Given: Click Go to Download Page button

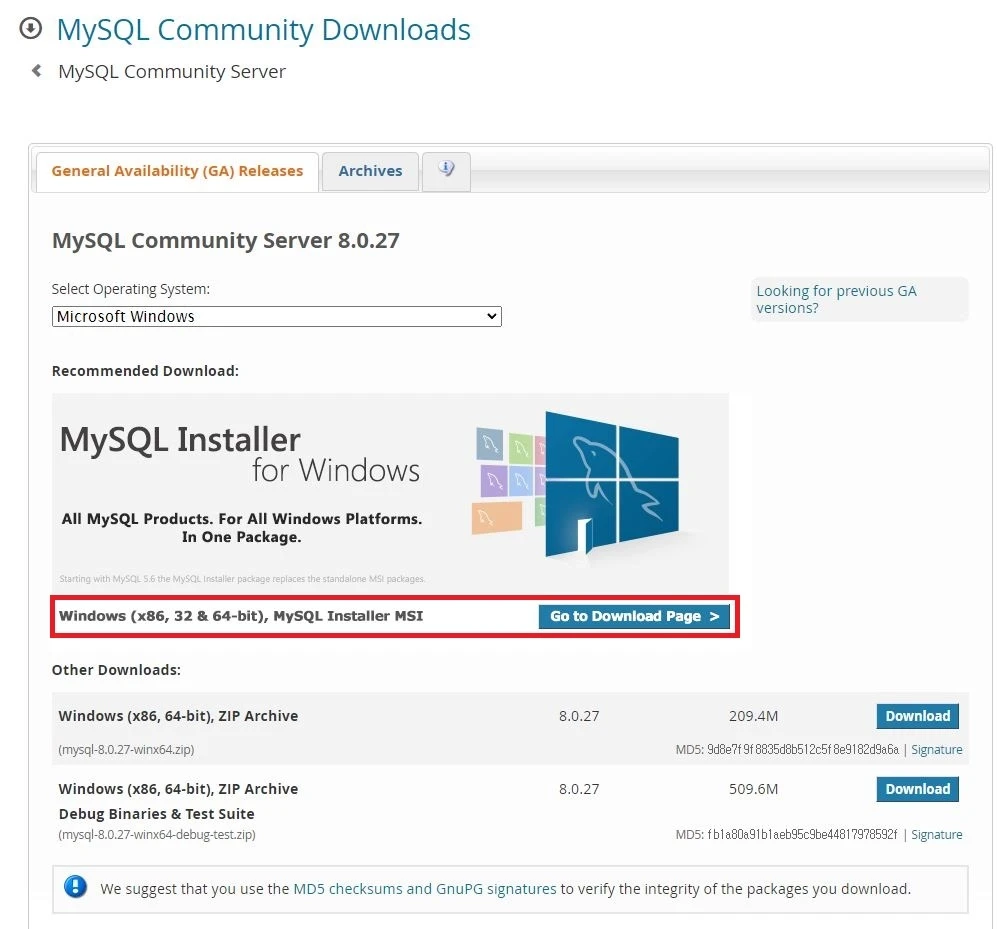Looking at the screenshot, I should (x=634, y=616).
